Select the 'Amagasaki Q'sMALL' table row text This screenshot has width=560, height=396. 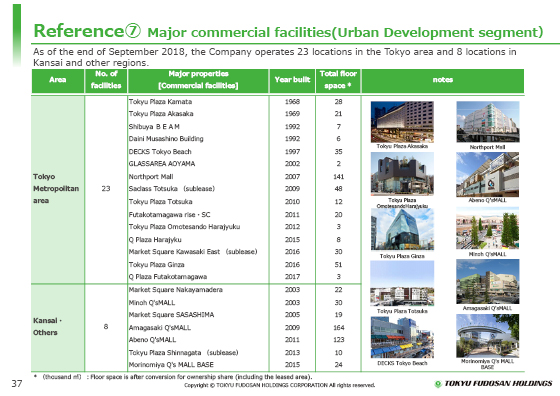[160, 328]
